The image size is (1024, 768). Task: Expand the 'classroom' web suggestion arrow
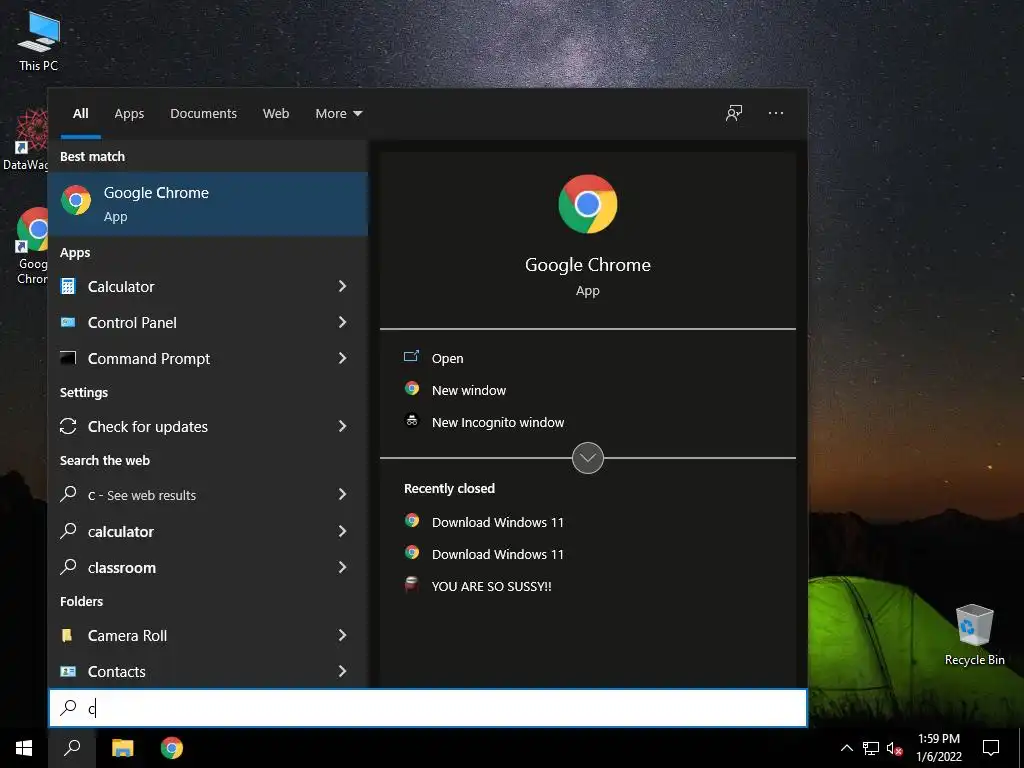point(342,567)
